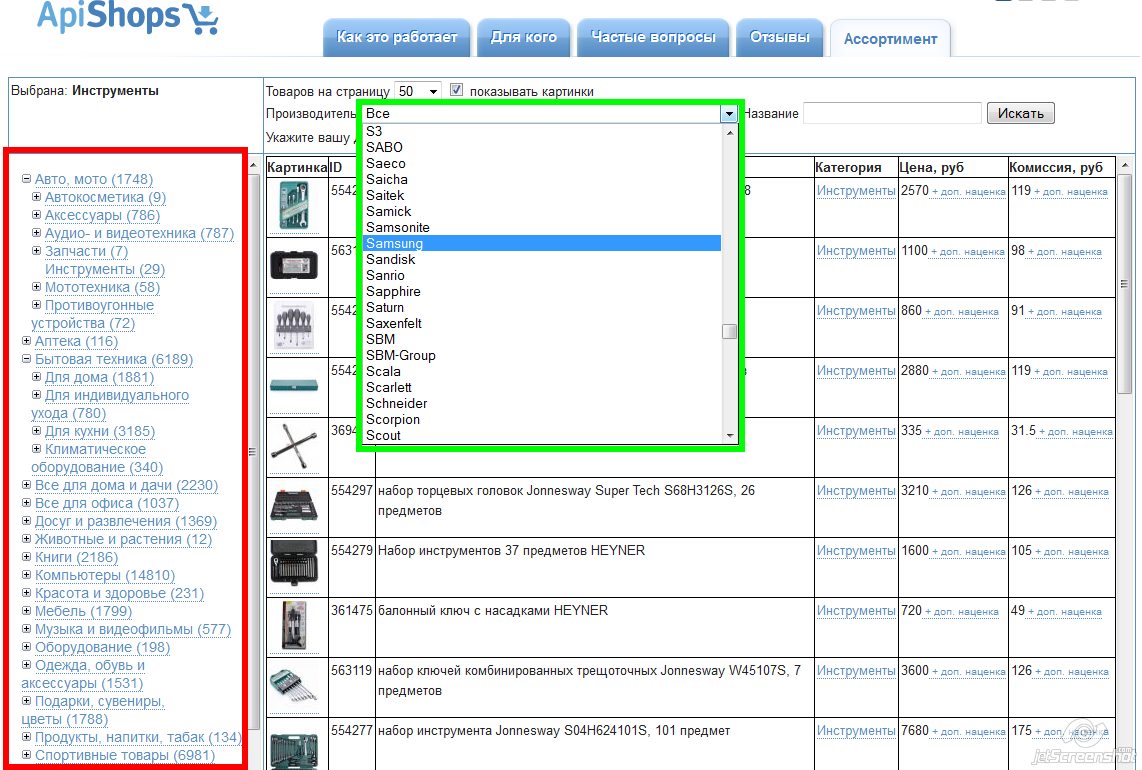
Task: Open thumbnail of HEYNER wheel wrench with sockets
Action: pos(293,625)
